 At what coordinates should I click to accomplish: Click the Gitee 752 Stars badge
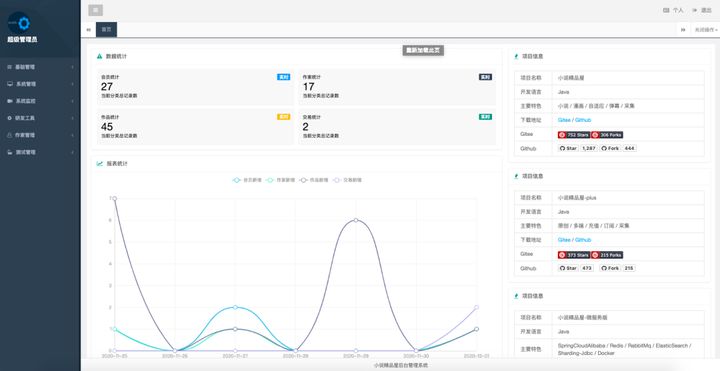[574, 135]
